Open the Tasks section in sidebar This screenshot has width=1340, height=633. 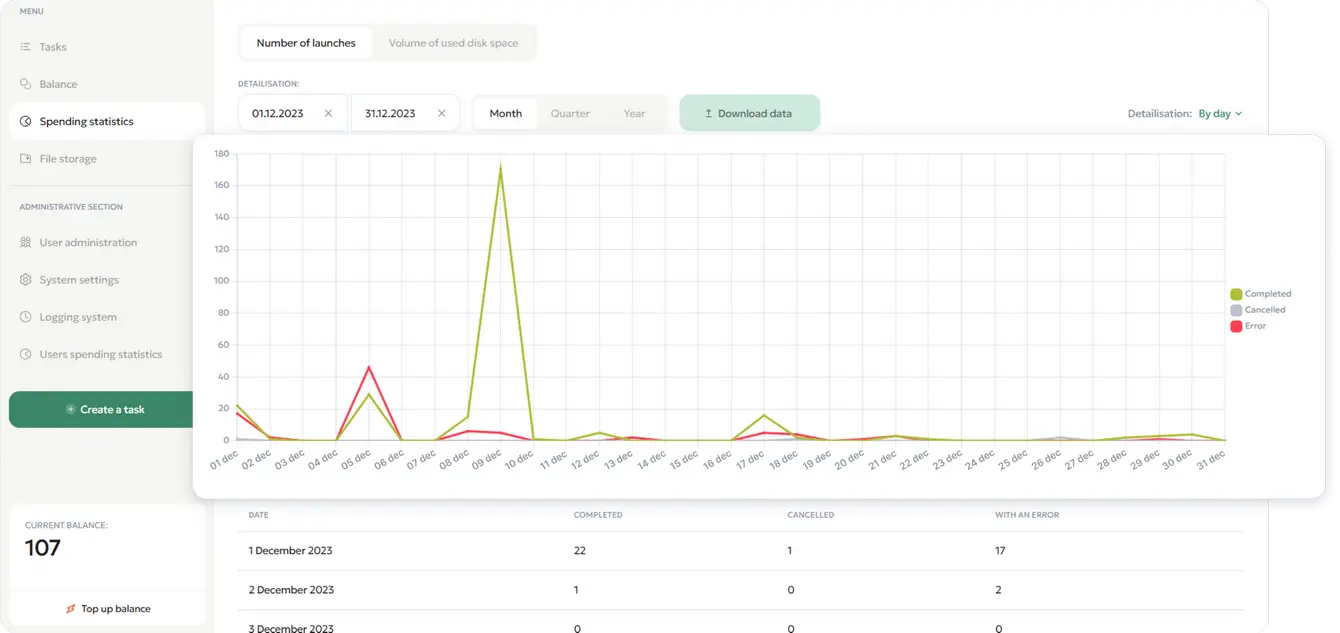coord(52,46)
